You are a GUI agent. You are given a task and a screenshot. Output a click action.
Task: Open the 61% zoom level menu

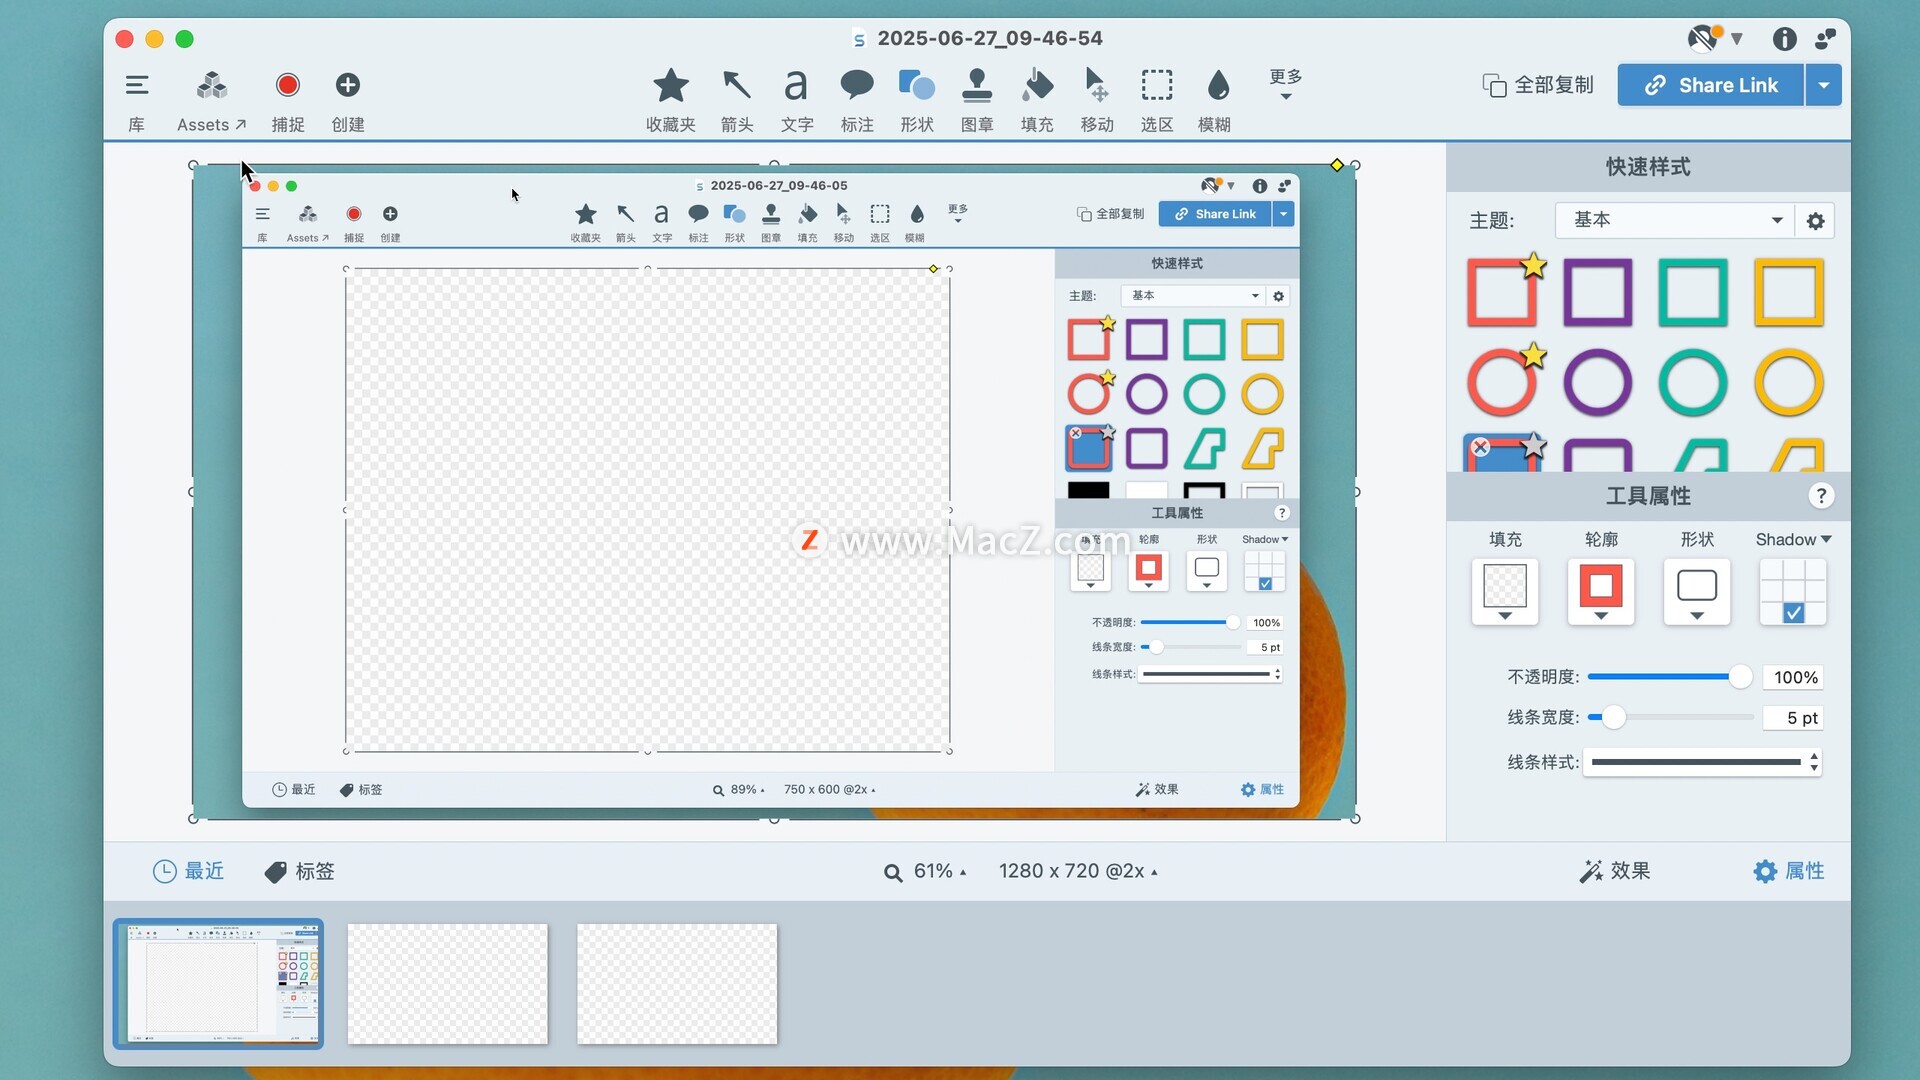pyautogui.click(x=925, y=872)
